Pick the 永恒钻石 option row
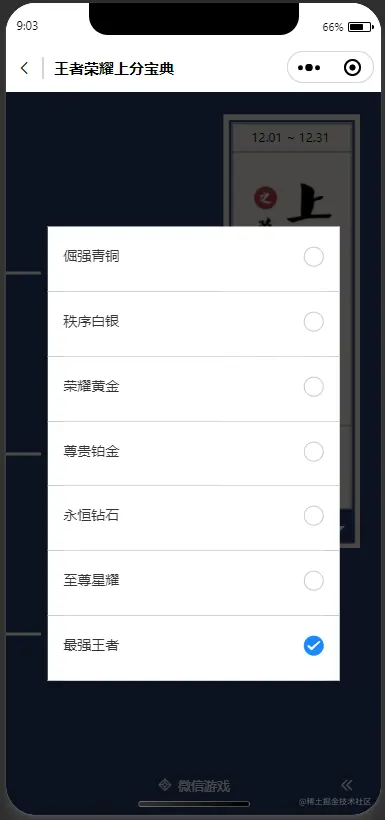The height and width of the screenshot is (820, 385). (x=194, y=517)
